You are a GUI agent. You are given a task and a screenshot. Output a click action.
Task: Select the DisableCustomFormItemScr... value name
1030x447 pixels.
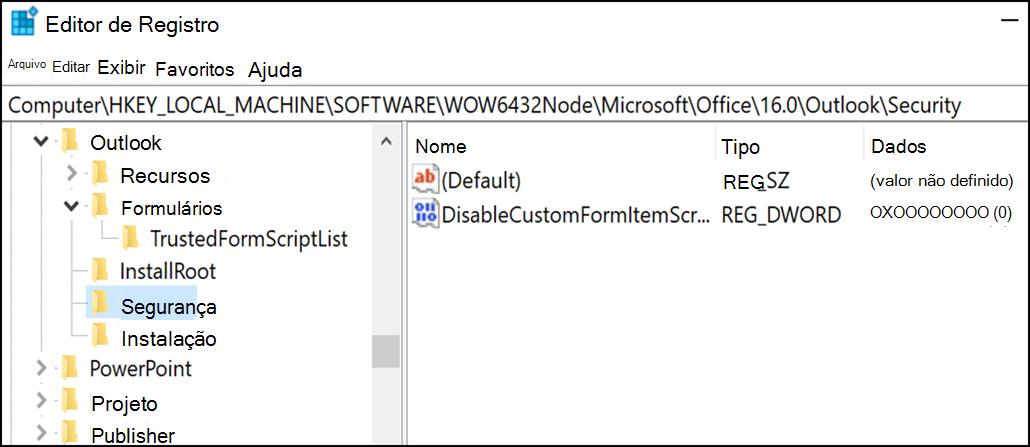575,214
